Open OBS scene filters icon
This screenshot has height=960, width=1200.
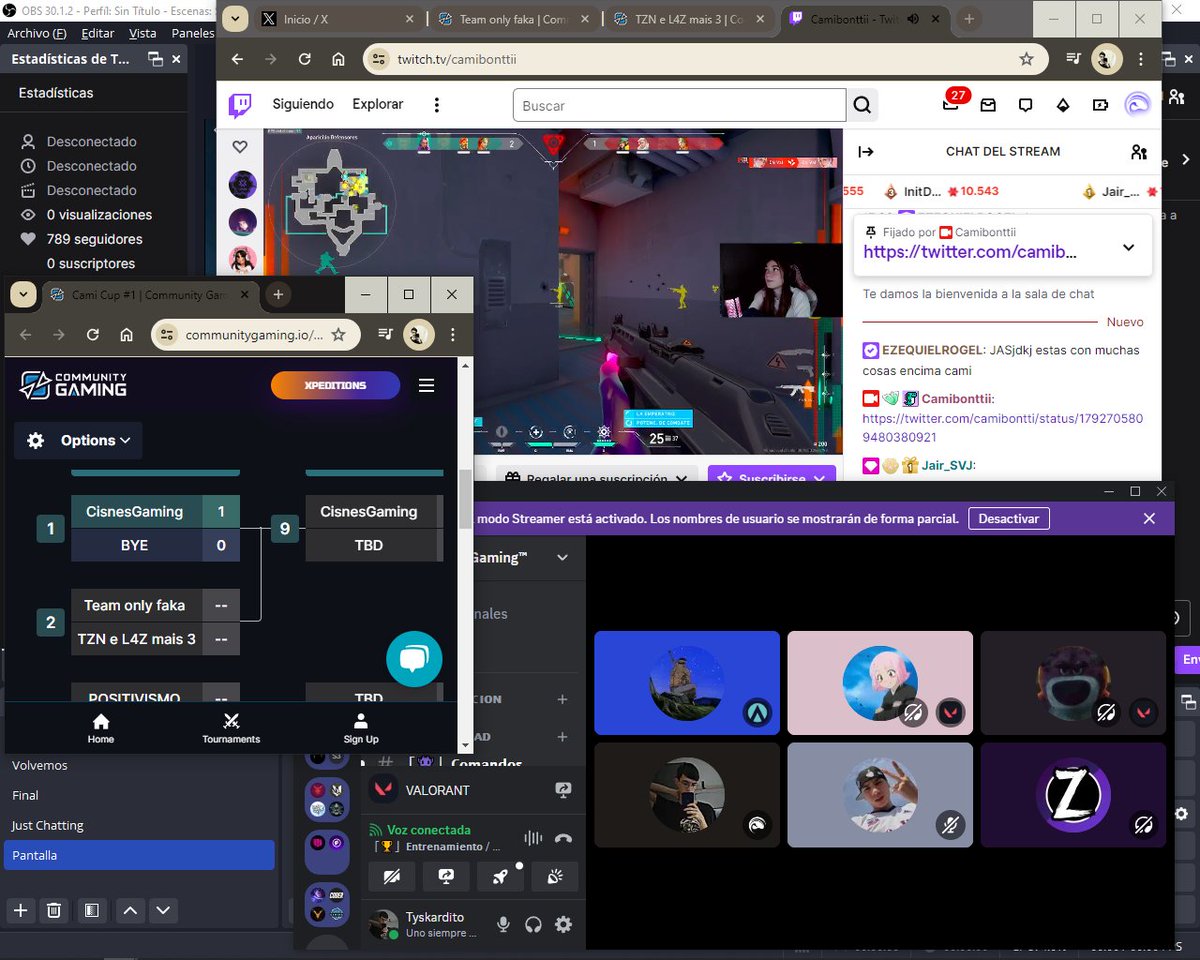(91, 910)
